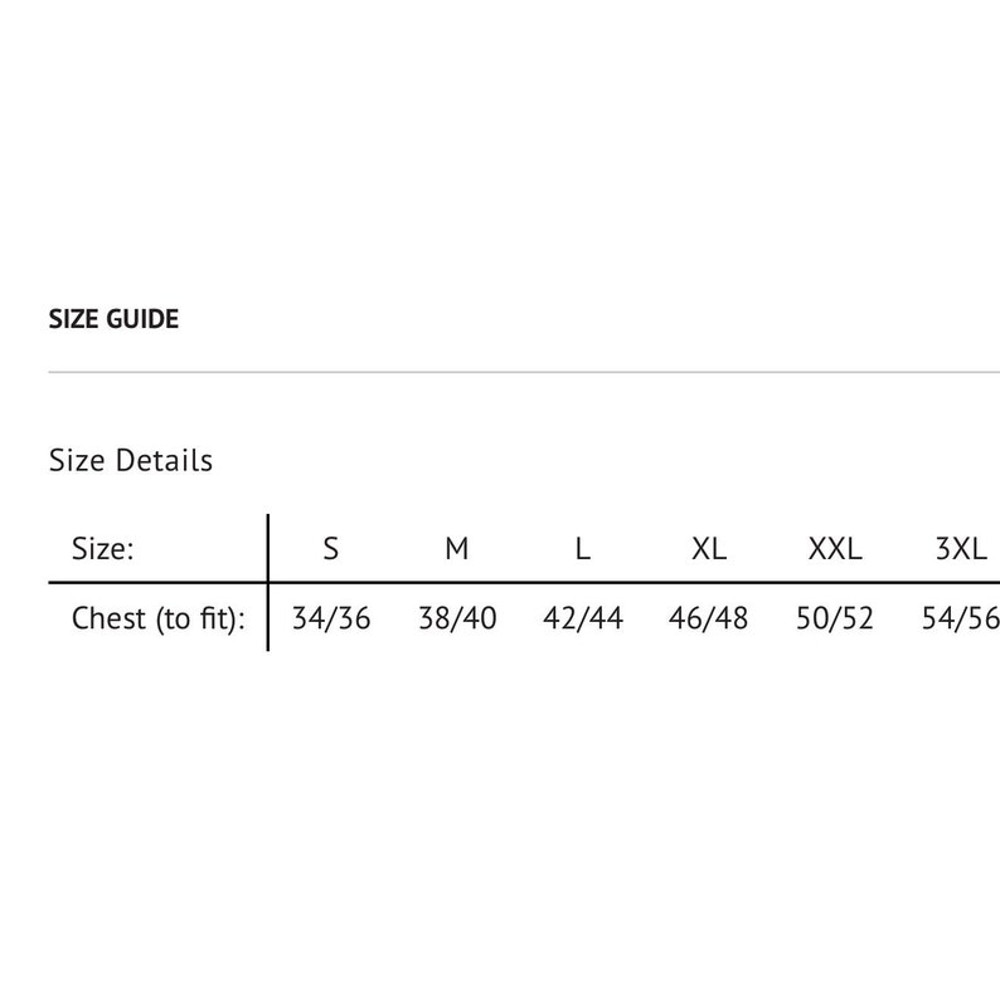The width and height of the screenshot is (1000, 1000).
Task: Click the 46/48 chest measurement
Action: click(x=708, y=619)
